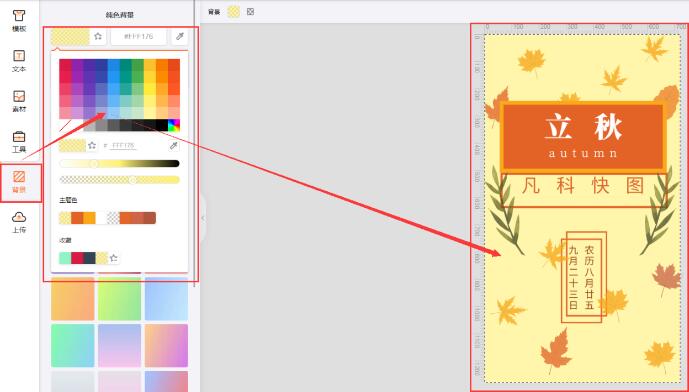Open the rainbow custom color picker square
Image resolution: width=689 pixels, height=392 pixels.
(x=174, y=125)
